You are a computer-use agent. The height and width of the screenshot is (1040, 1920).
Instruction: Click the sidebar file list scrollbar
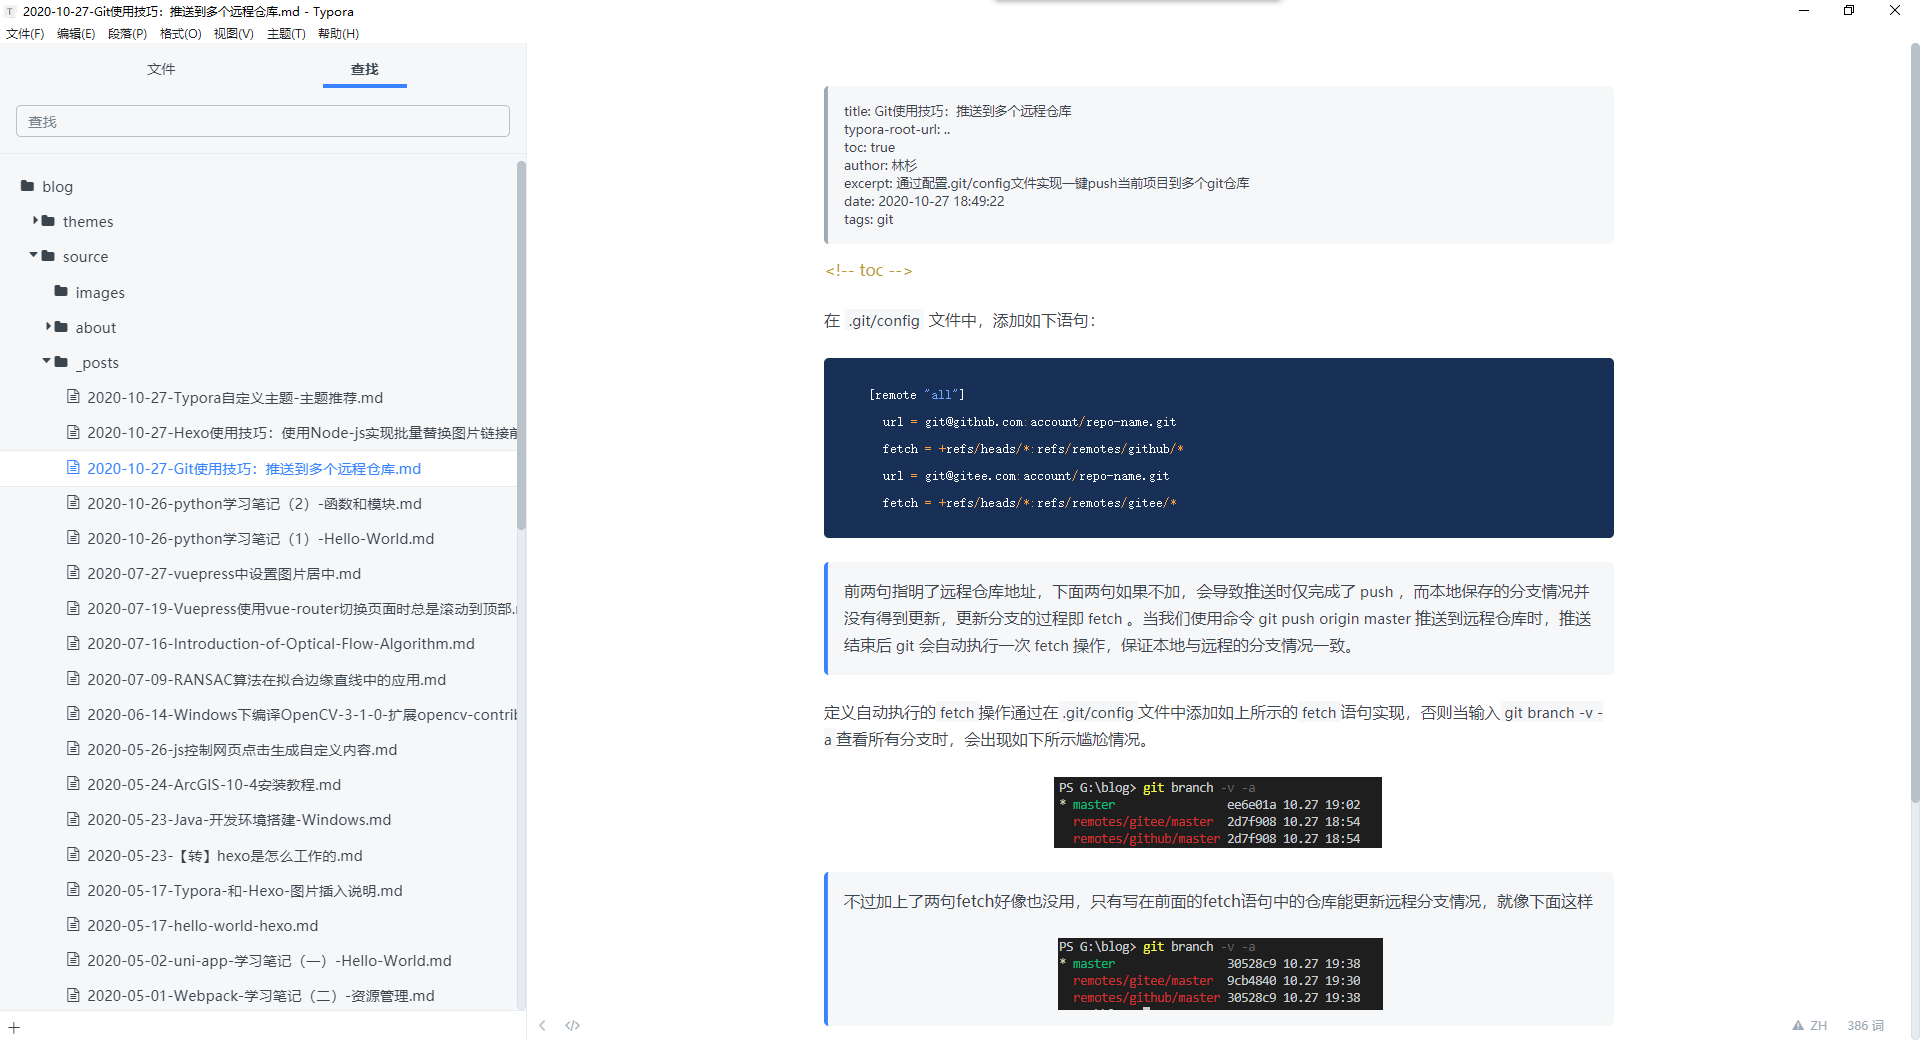coord(521,345)
